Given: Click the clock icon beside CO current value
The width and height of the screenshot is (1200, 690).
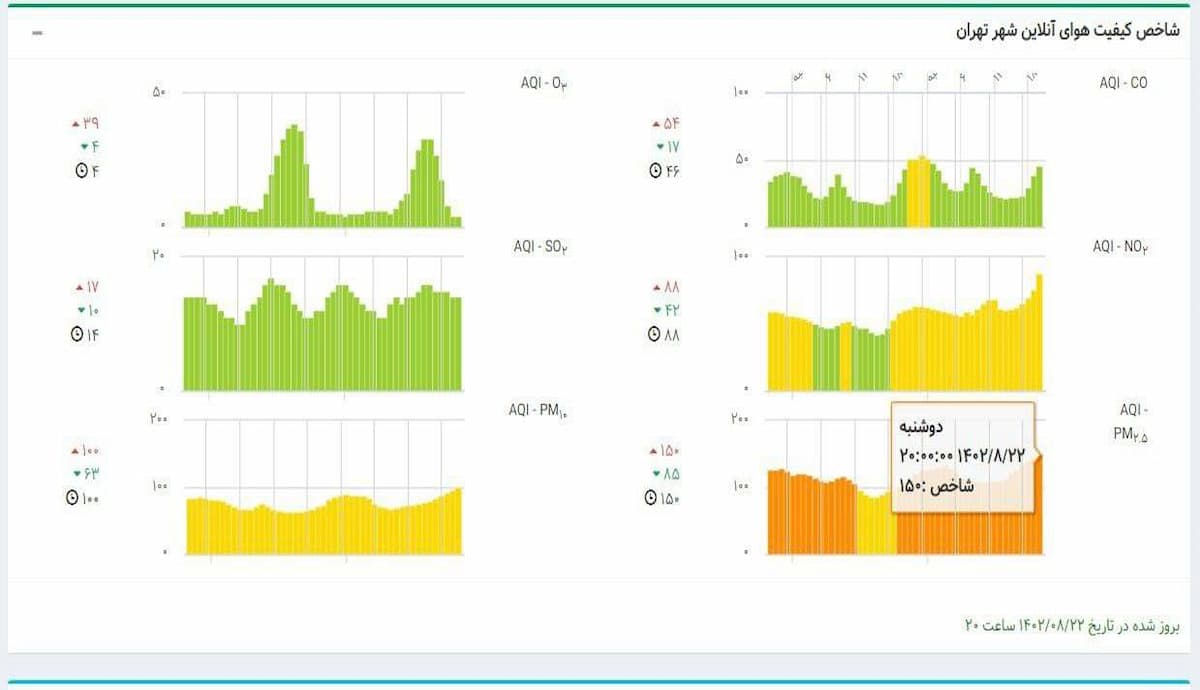Looking at the screenshot, I should point(655,171).
